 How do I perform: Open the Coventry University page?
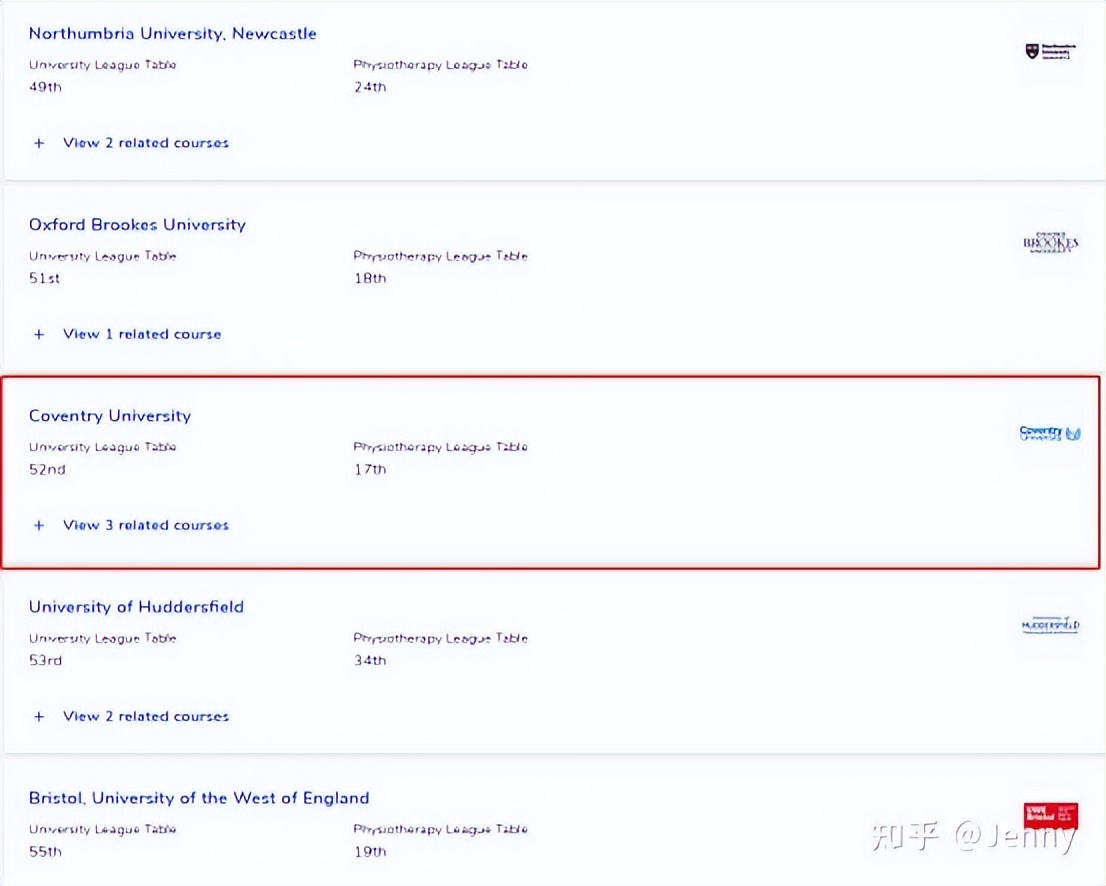[109, 415]
